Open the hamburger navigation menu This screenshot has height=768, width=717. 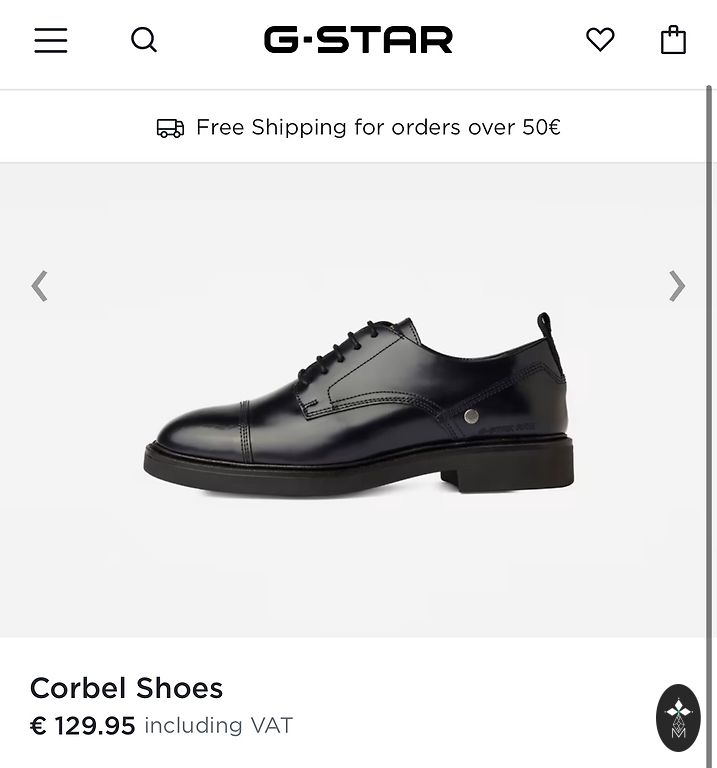(x=51, y=40)
